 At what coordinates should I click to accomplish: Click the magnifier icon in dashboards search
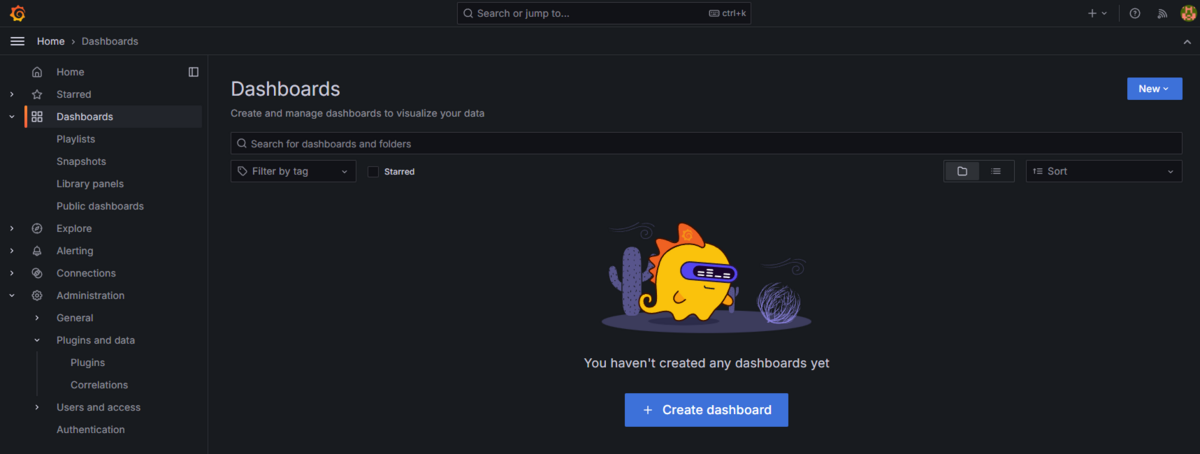pos(242,144)
